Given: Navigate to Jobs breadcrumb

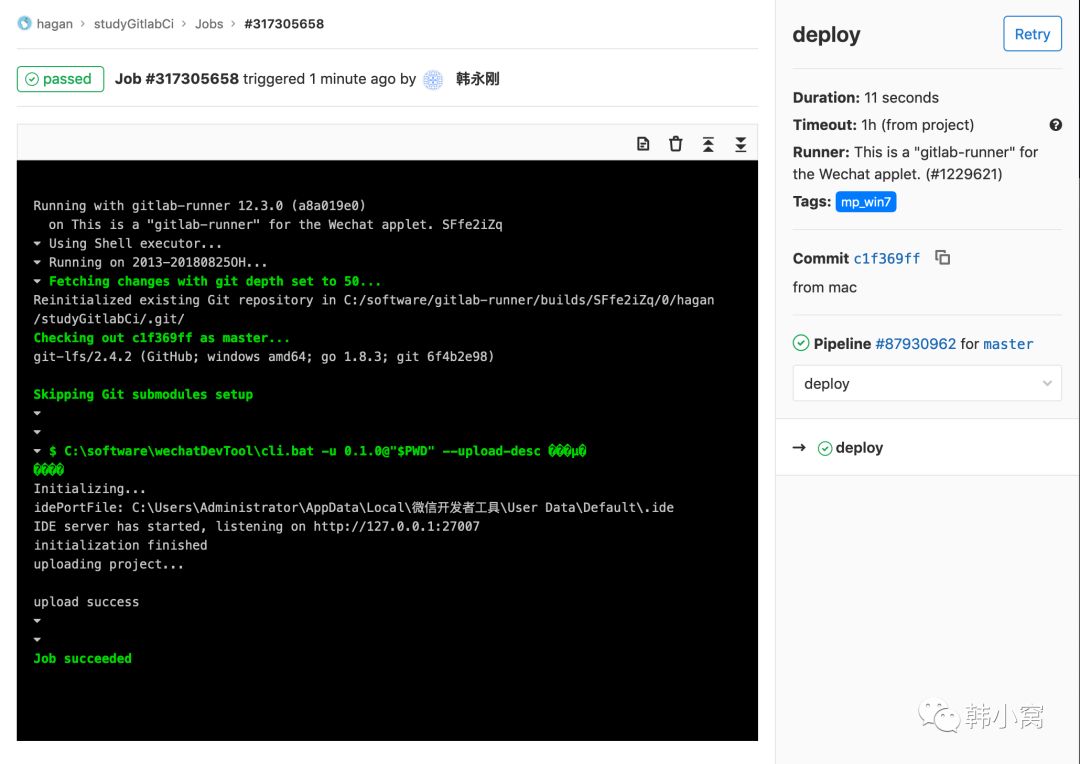Looking at the screenshot, I should [x=209, y=24].
